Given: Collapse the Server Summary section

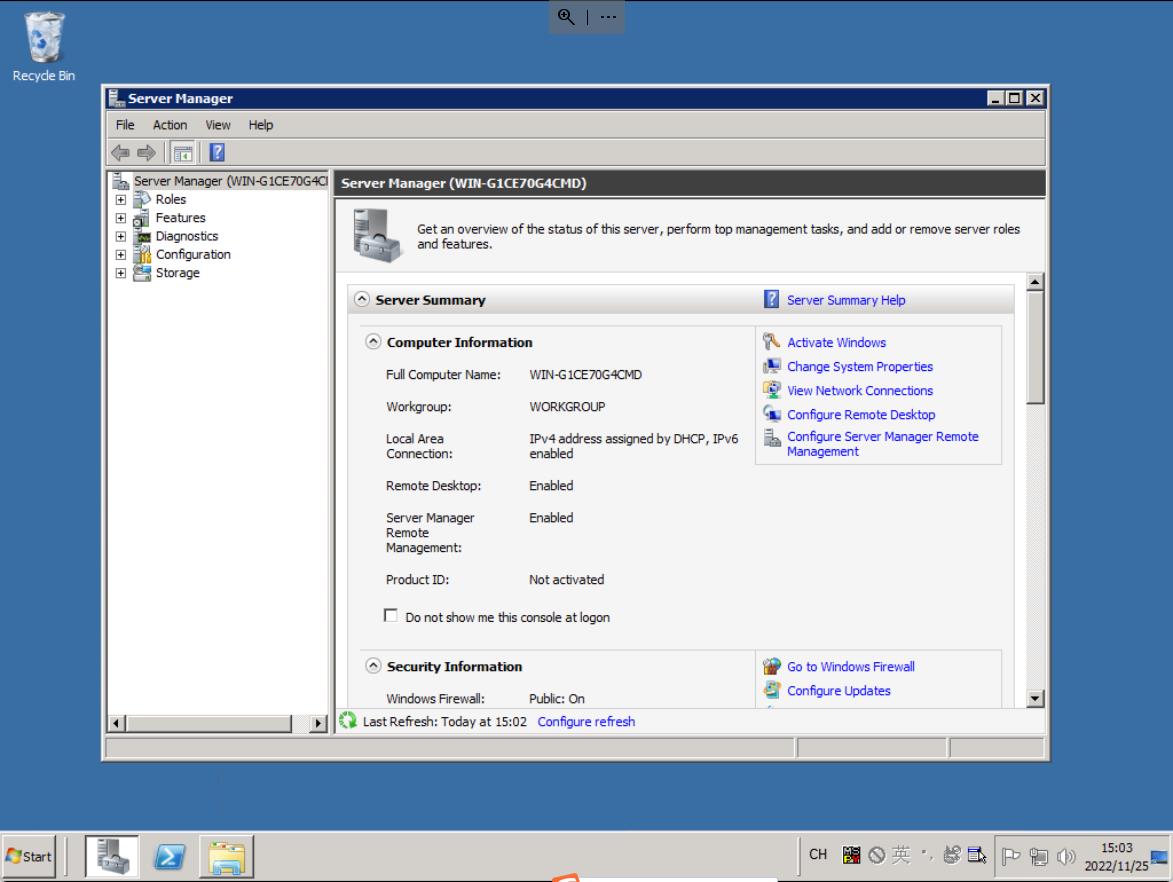Looking at the screenshot, I should coord(362,299).
